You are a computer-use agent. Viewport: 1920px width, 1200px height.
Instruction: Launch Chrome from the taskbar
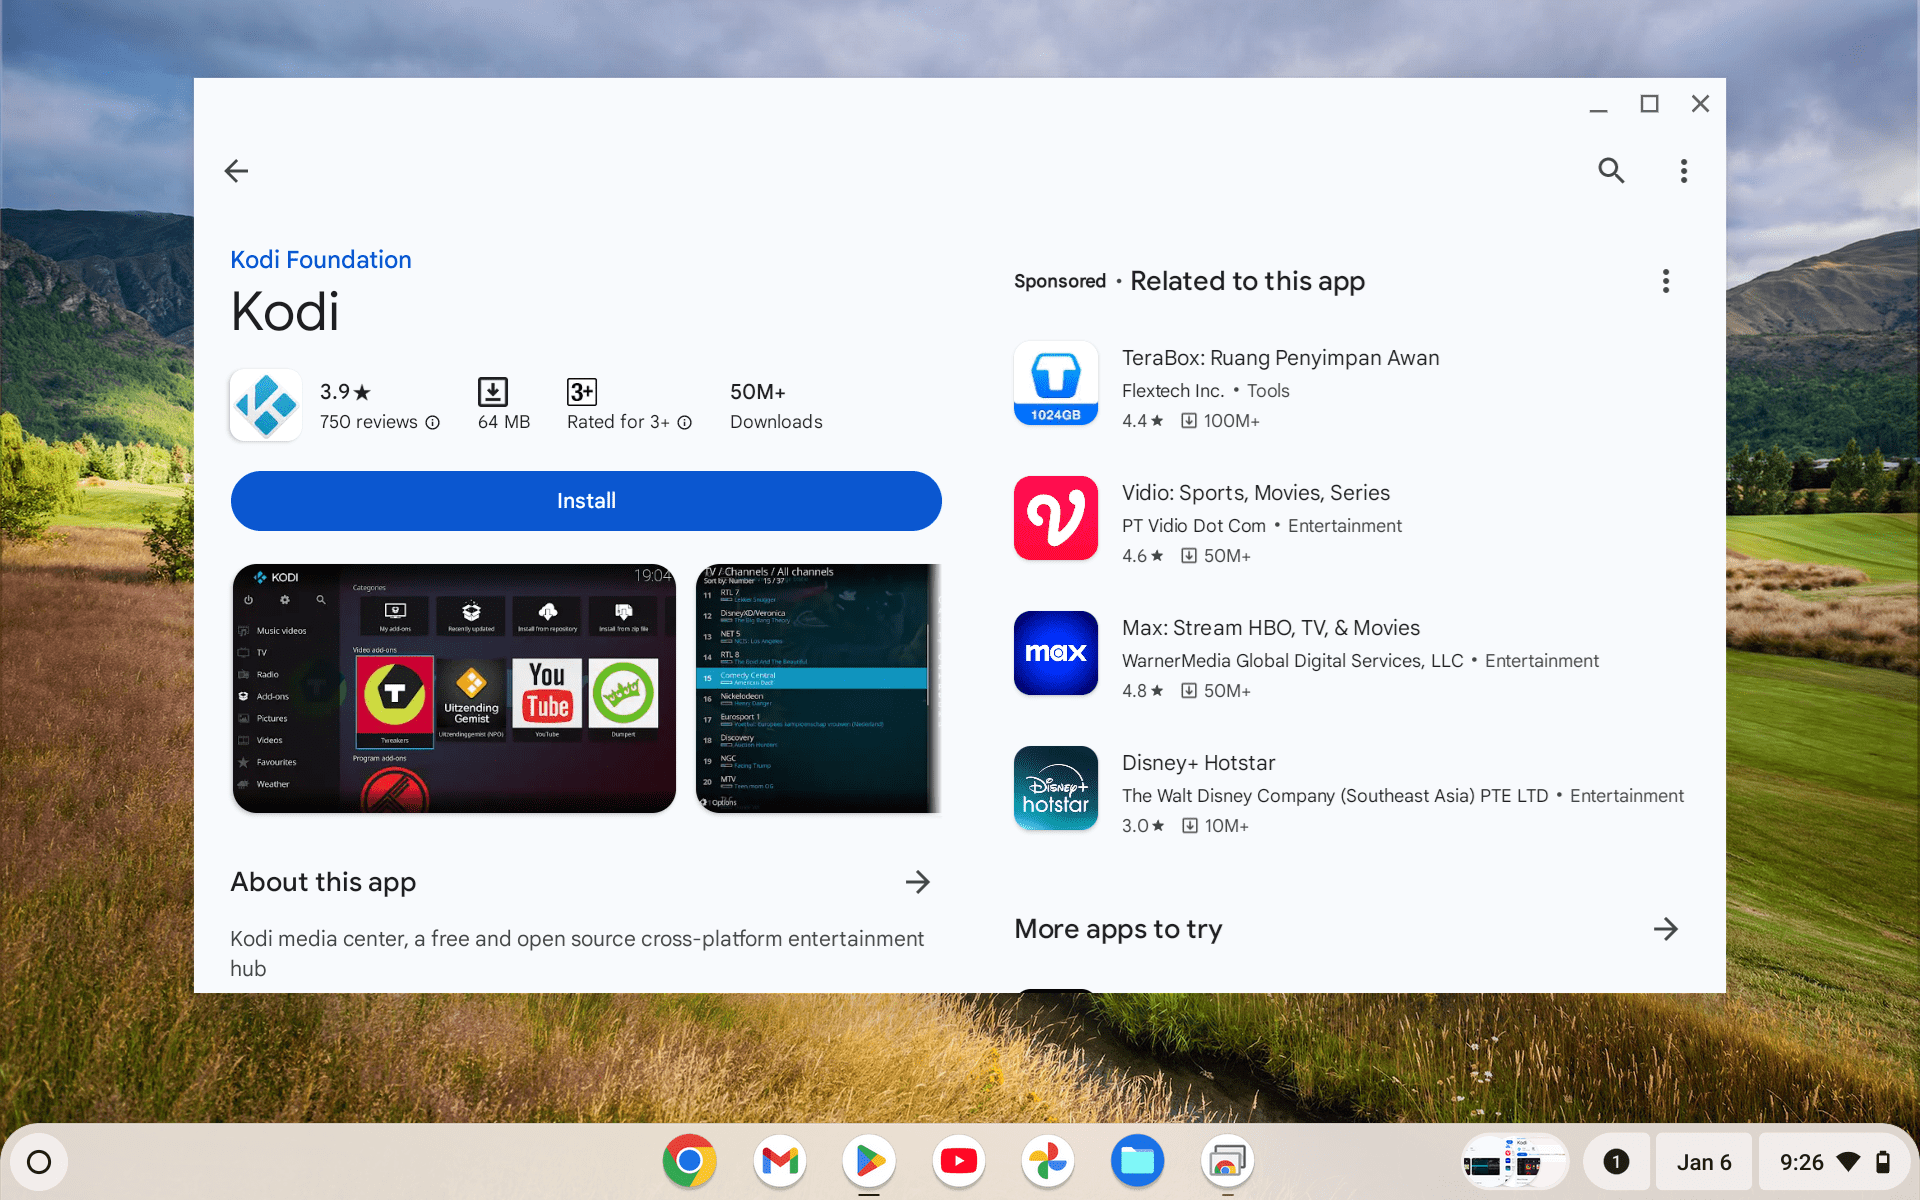[689, 1161]
